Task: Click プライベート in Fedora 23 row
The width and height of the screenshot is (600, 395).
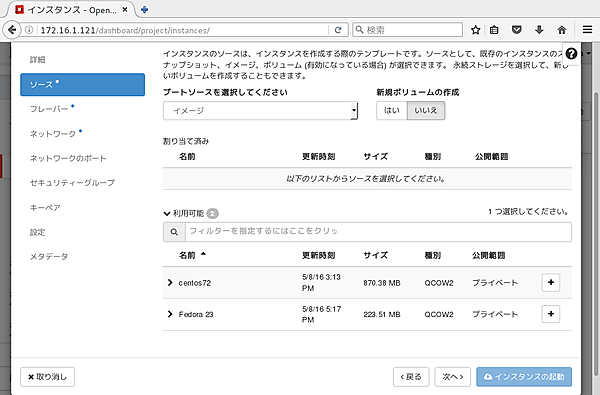Action: (495, 314)
